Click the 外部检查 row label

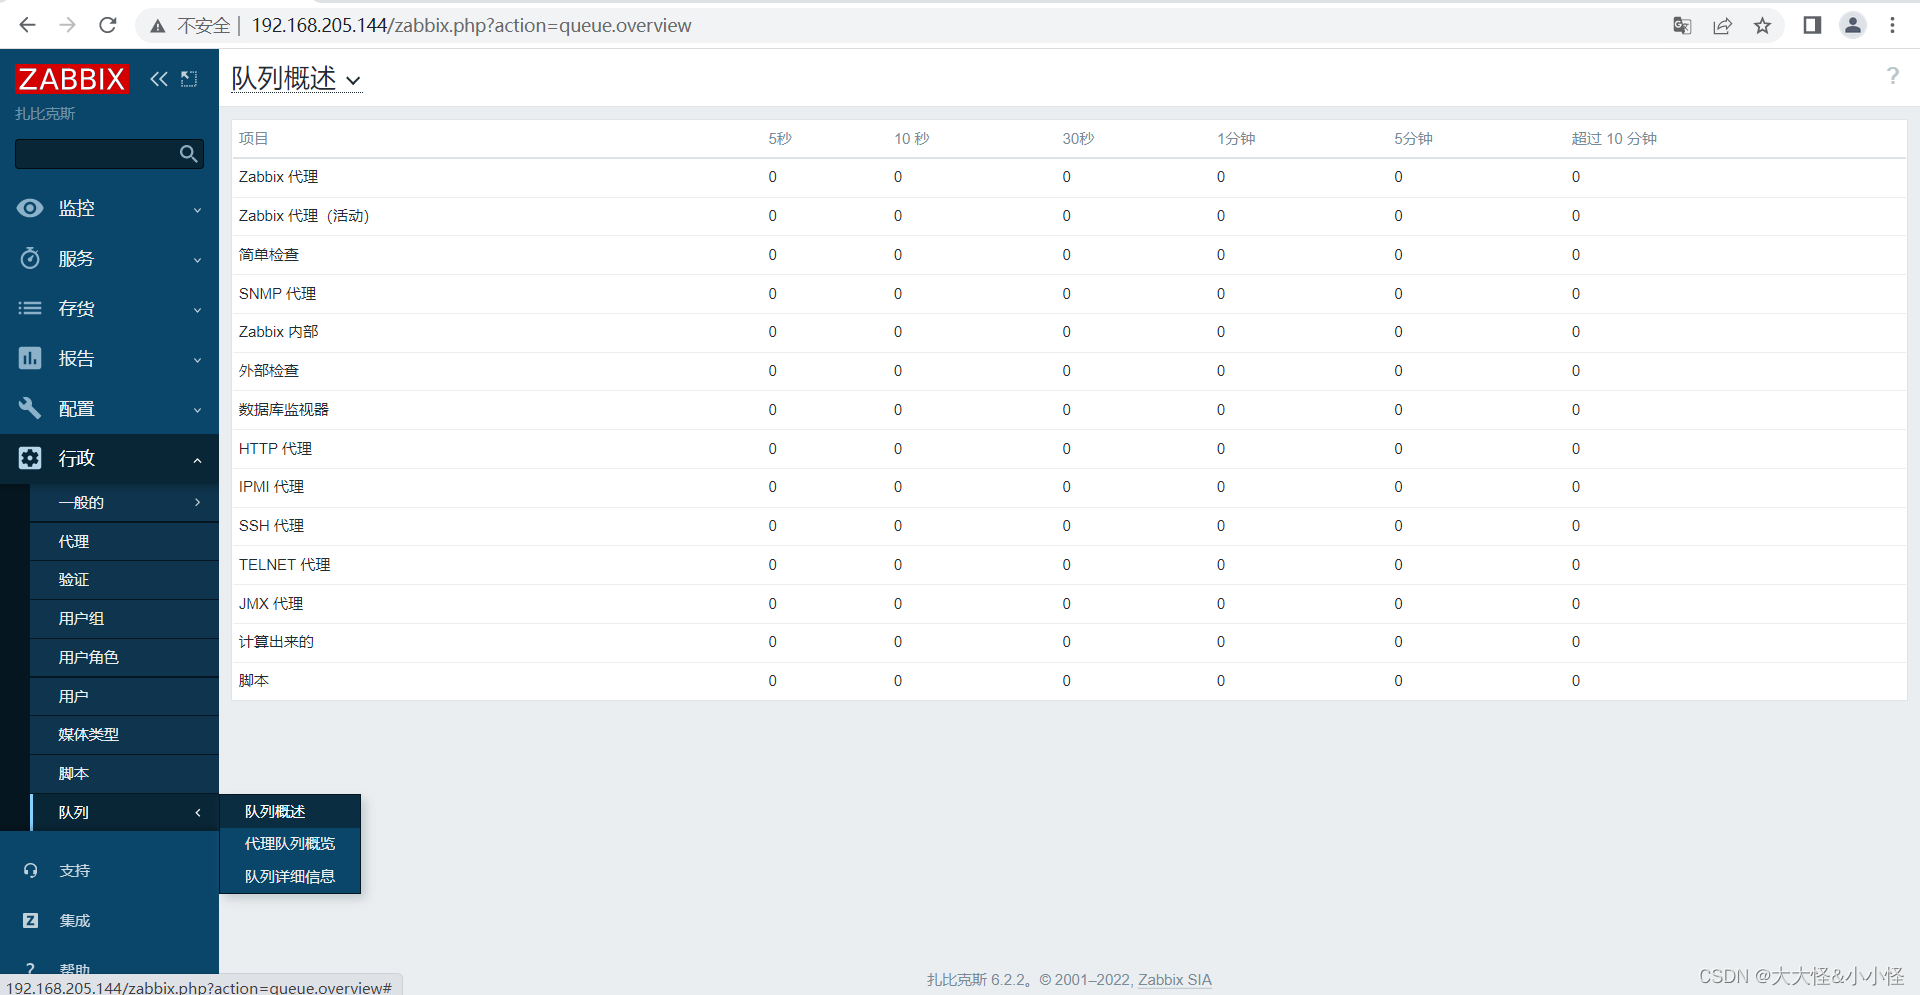click(269, 371)
